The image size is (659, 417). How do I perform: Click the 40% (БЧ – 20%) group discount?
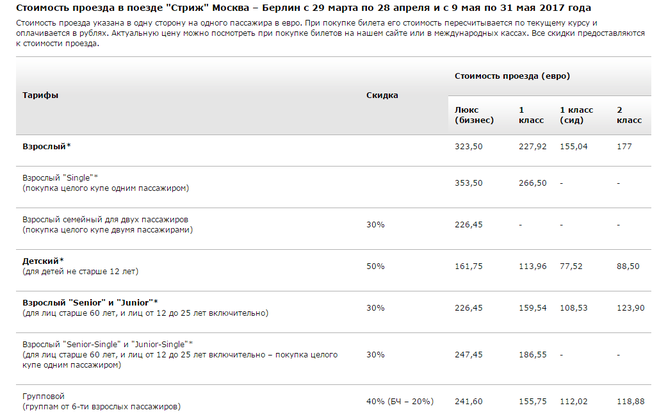[x=400, y=401]
